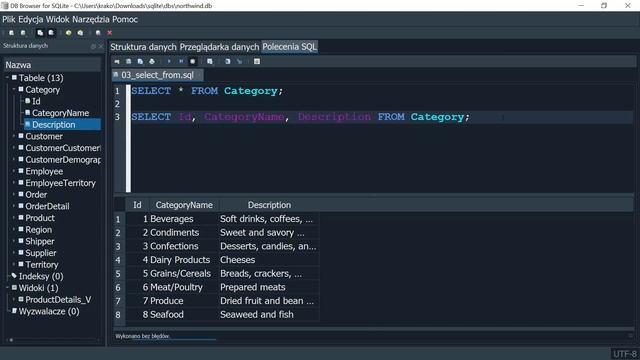Click the Nazwa column header
Screen dimensions: 640x360
coord(52,64)
